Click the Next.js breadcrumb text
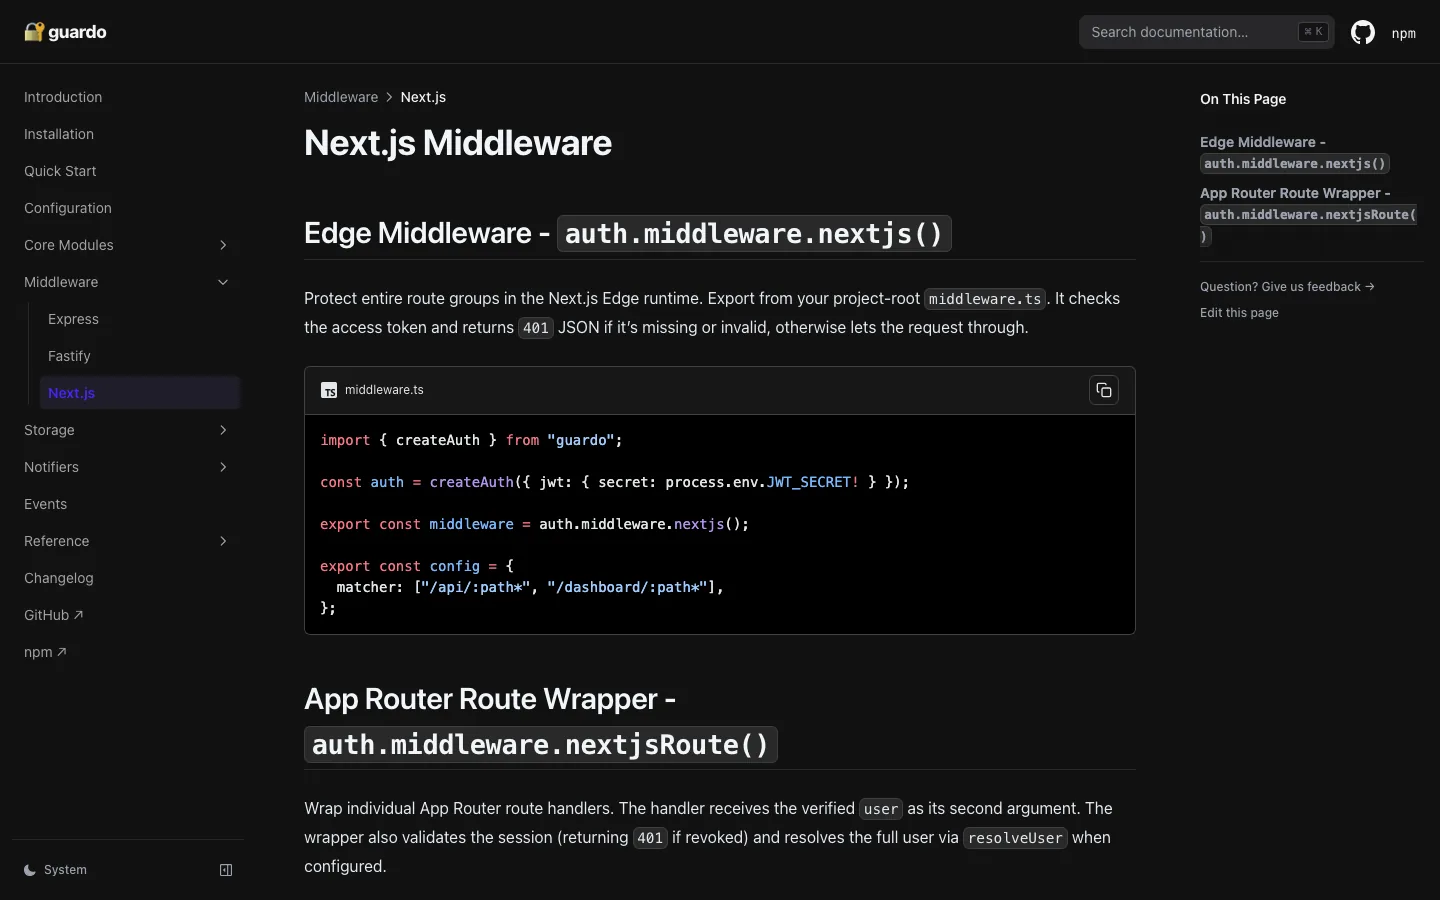This screenshot has height=900, width=1440. click(423, 97)
